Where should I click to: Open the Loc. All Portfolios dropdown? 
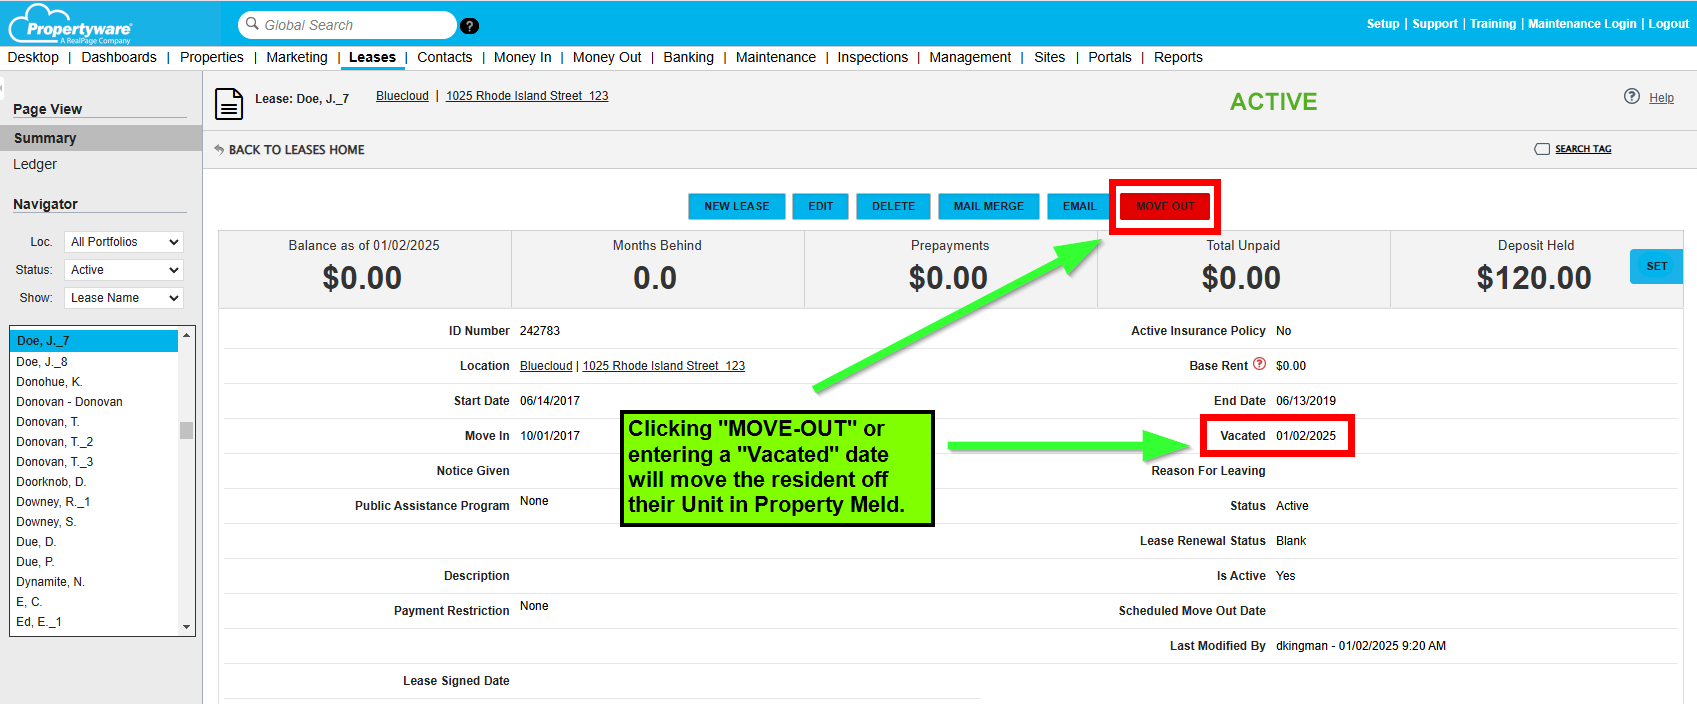click(124, 242)
